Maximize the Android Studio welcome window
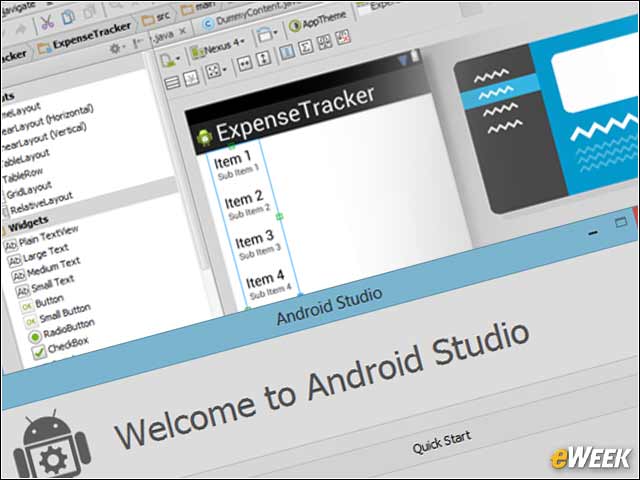 621,222
